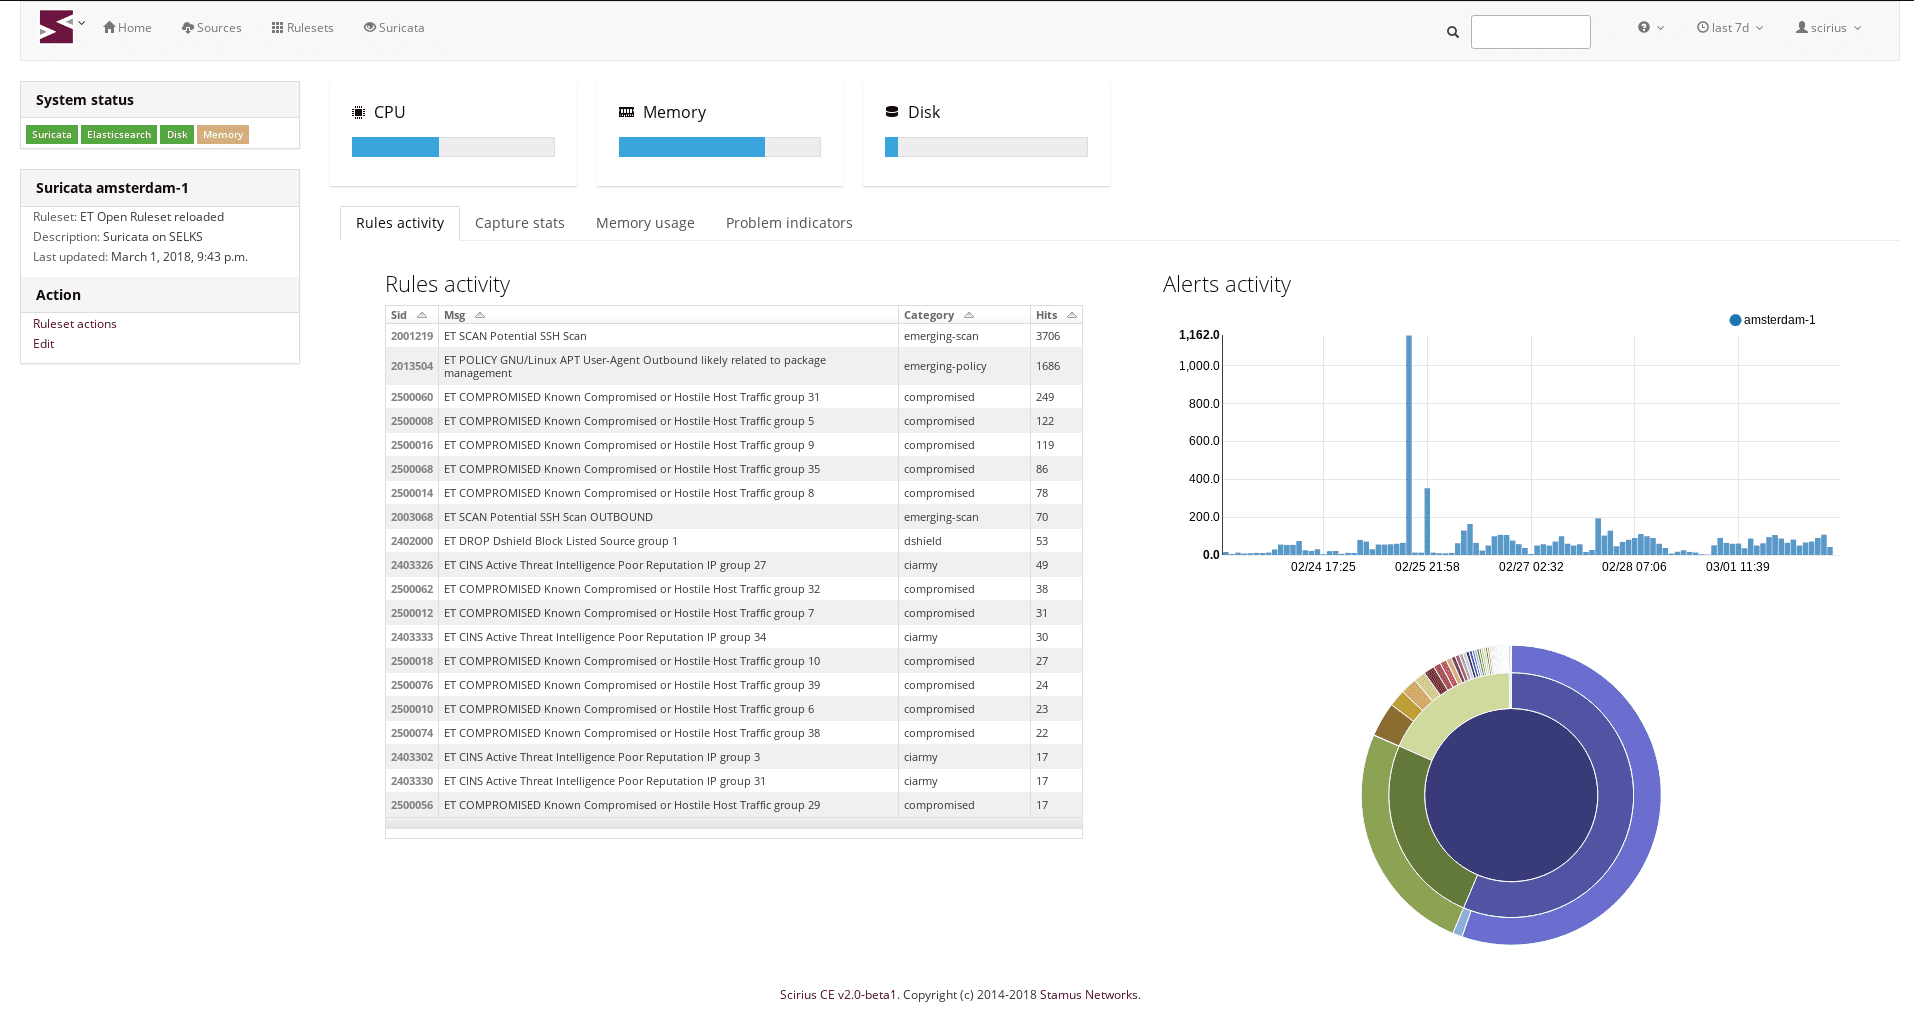Click the CPU chip icon
The image size is (1914, 1022).
[x=359, y=112]
